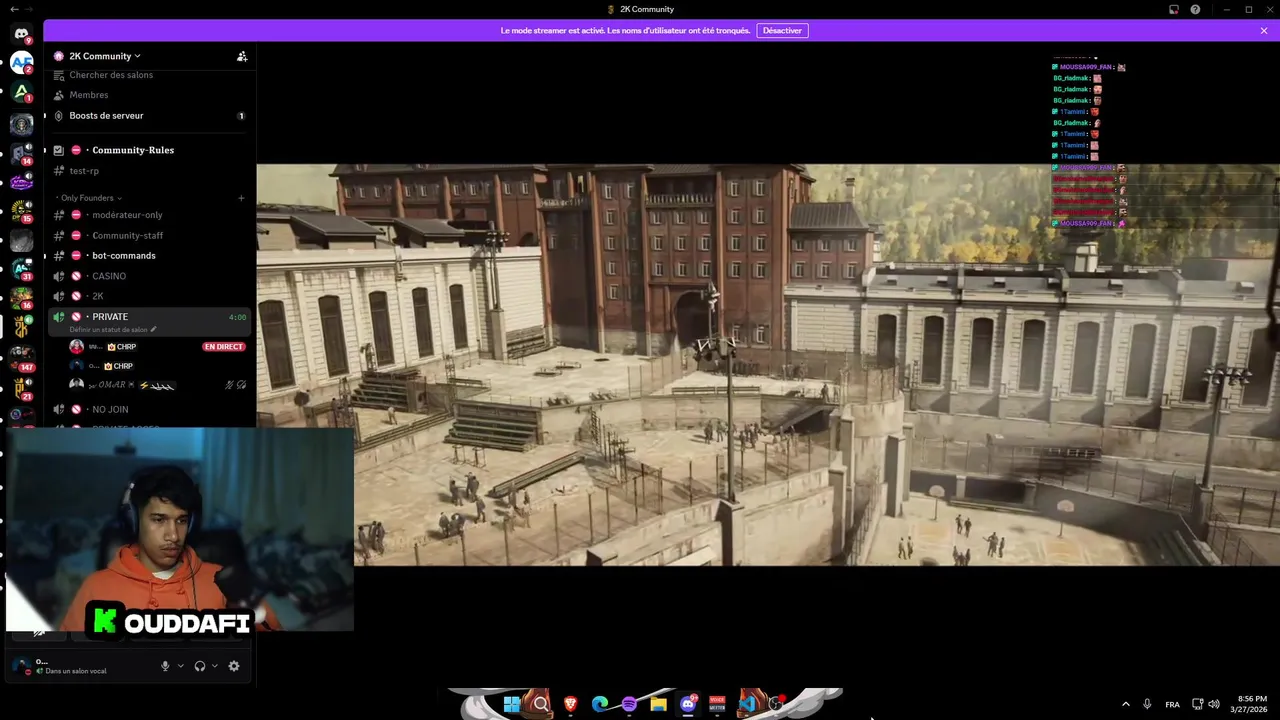1280x720 pixels.
Task: Open Voicemeeter from the taskbar
Action: [717, 704]
